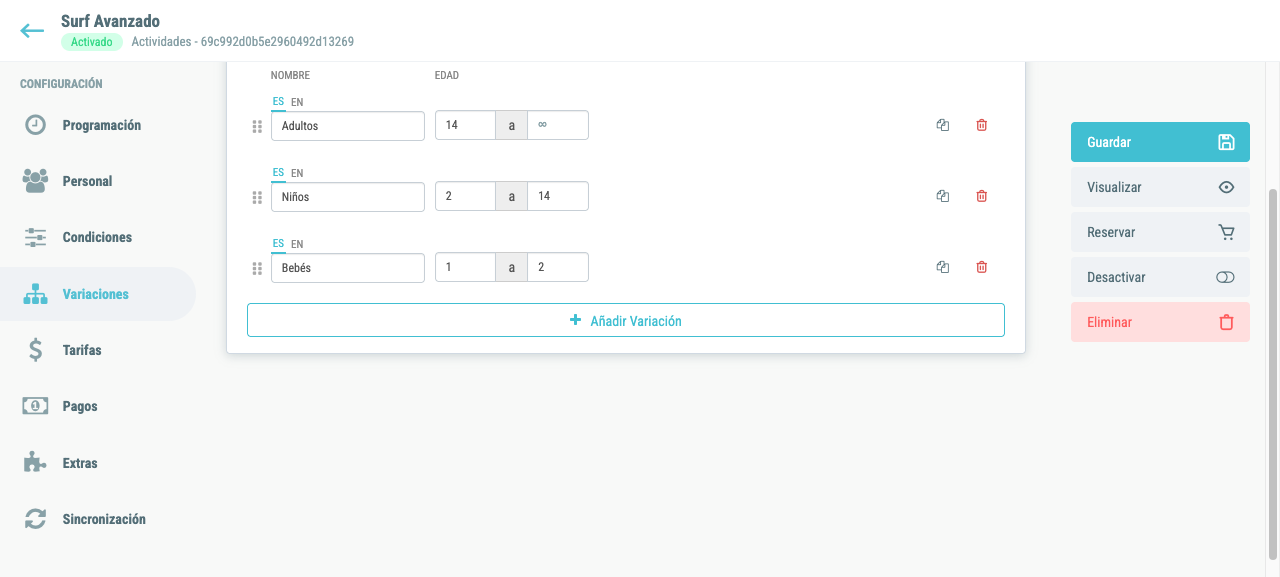Screen dimensions: 1280x577
Task: Duplicate the Niños variation
Action: click(942, 196)
